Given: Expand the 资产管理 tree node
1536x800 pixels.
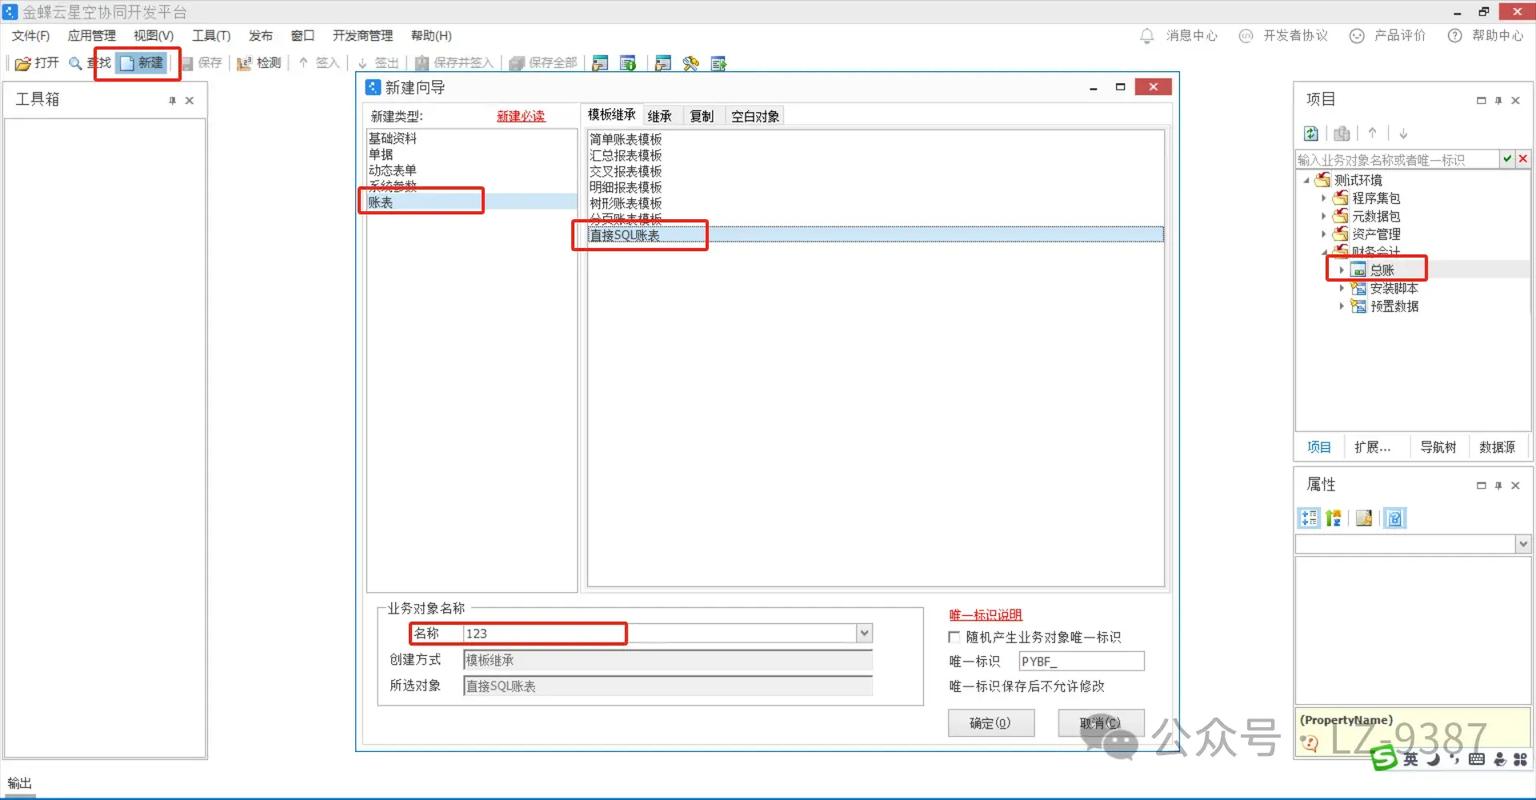Looking at the screenshot, I should 1324,235.
